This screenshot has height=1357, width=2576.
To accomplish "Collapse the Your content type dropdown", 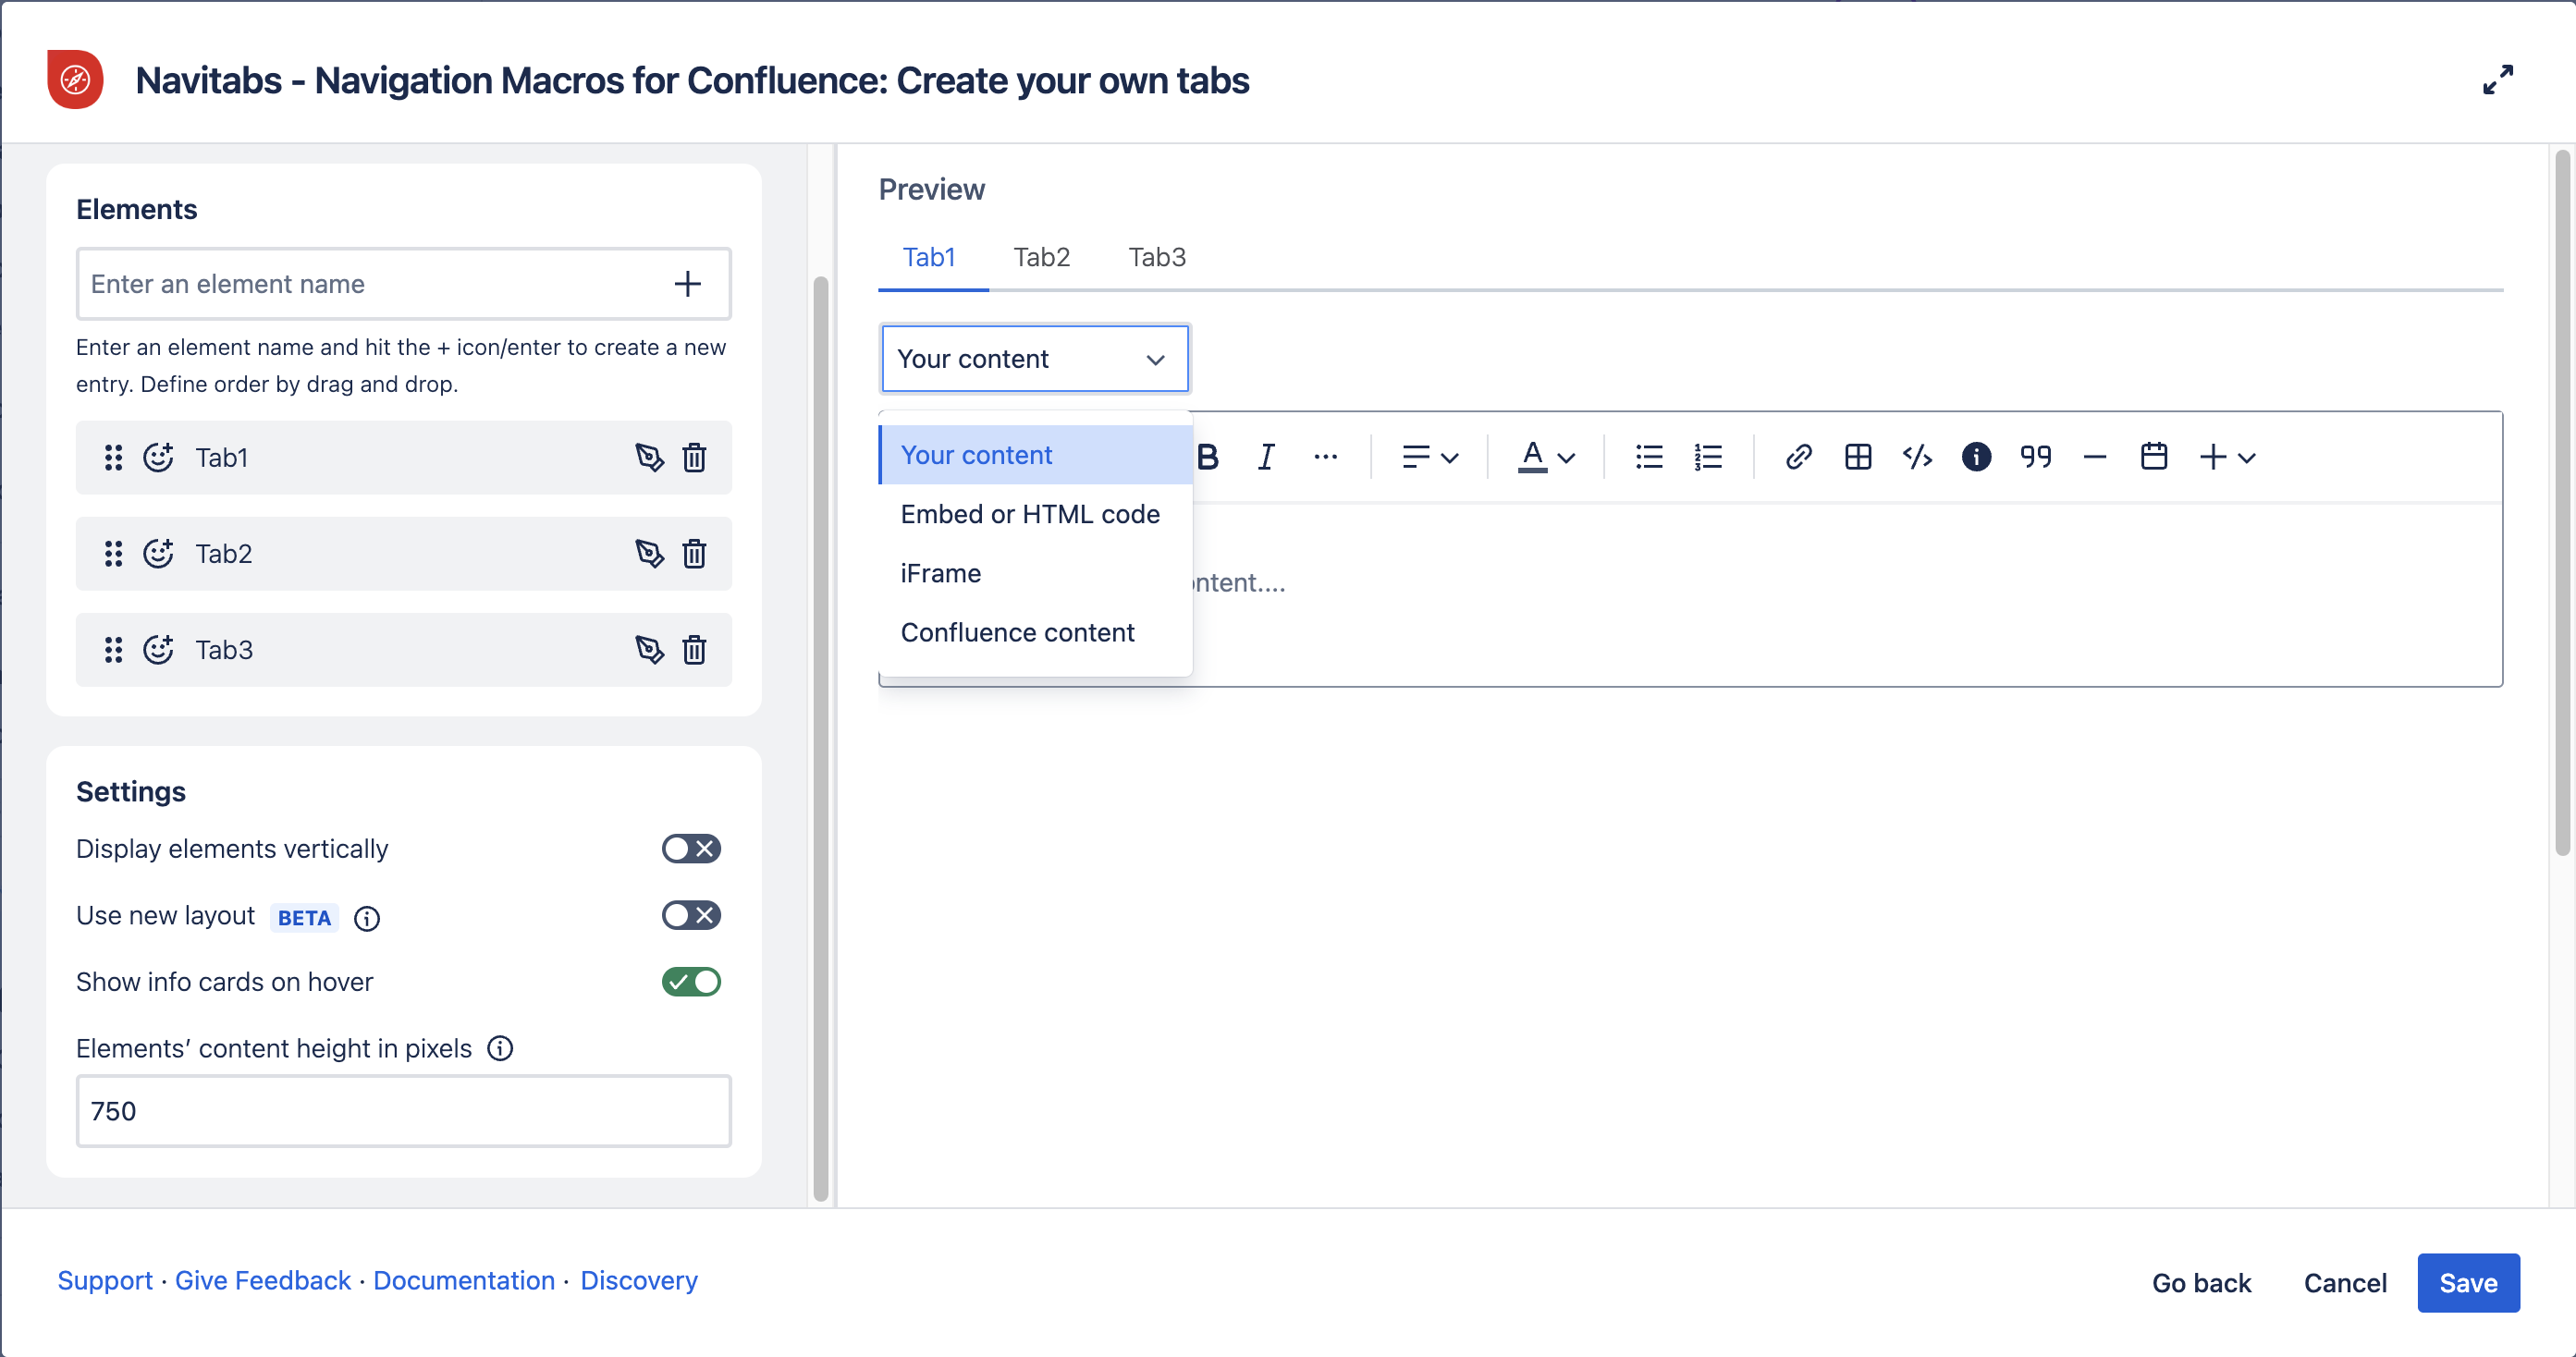I will pyautogui.click(x=1034, y=359).
